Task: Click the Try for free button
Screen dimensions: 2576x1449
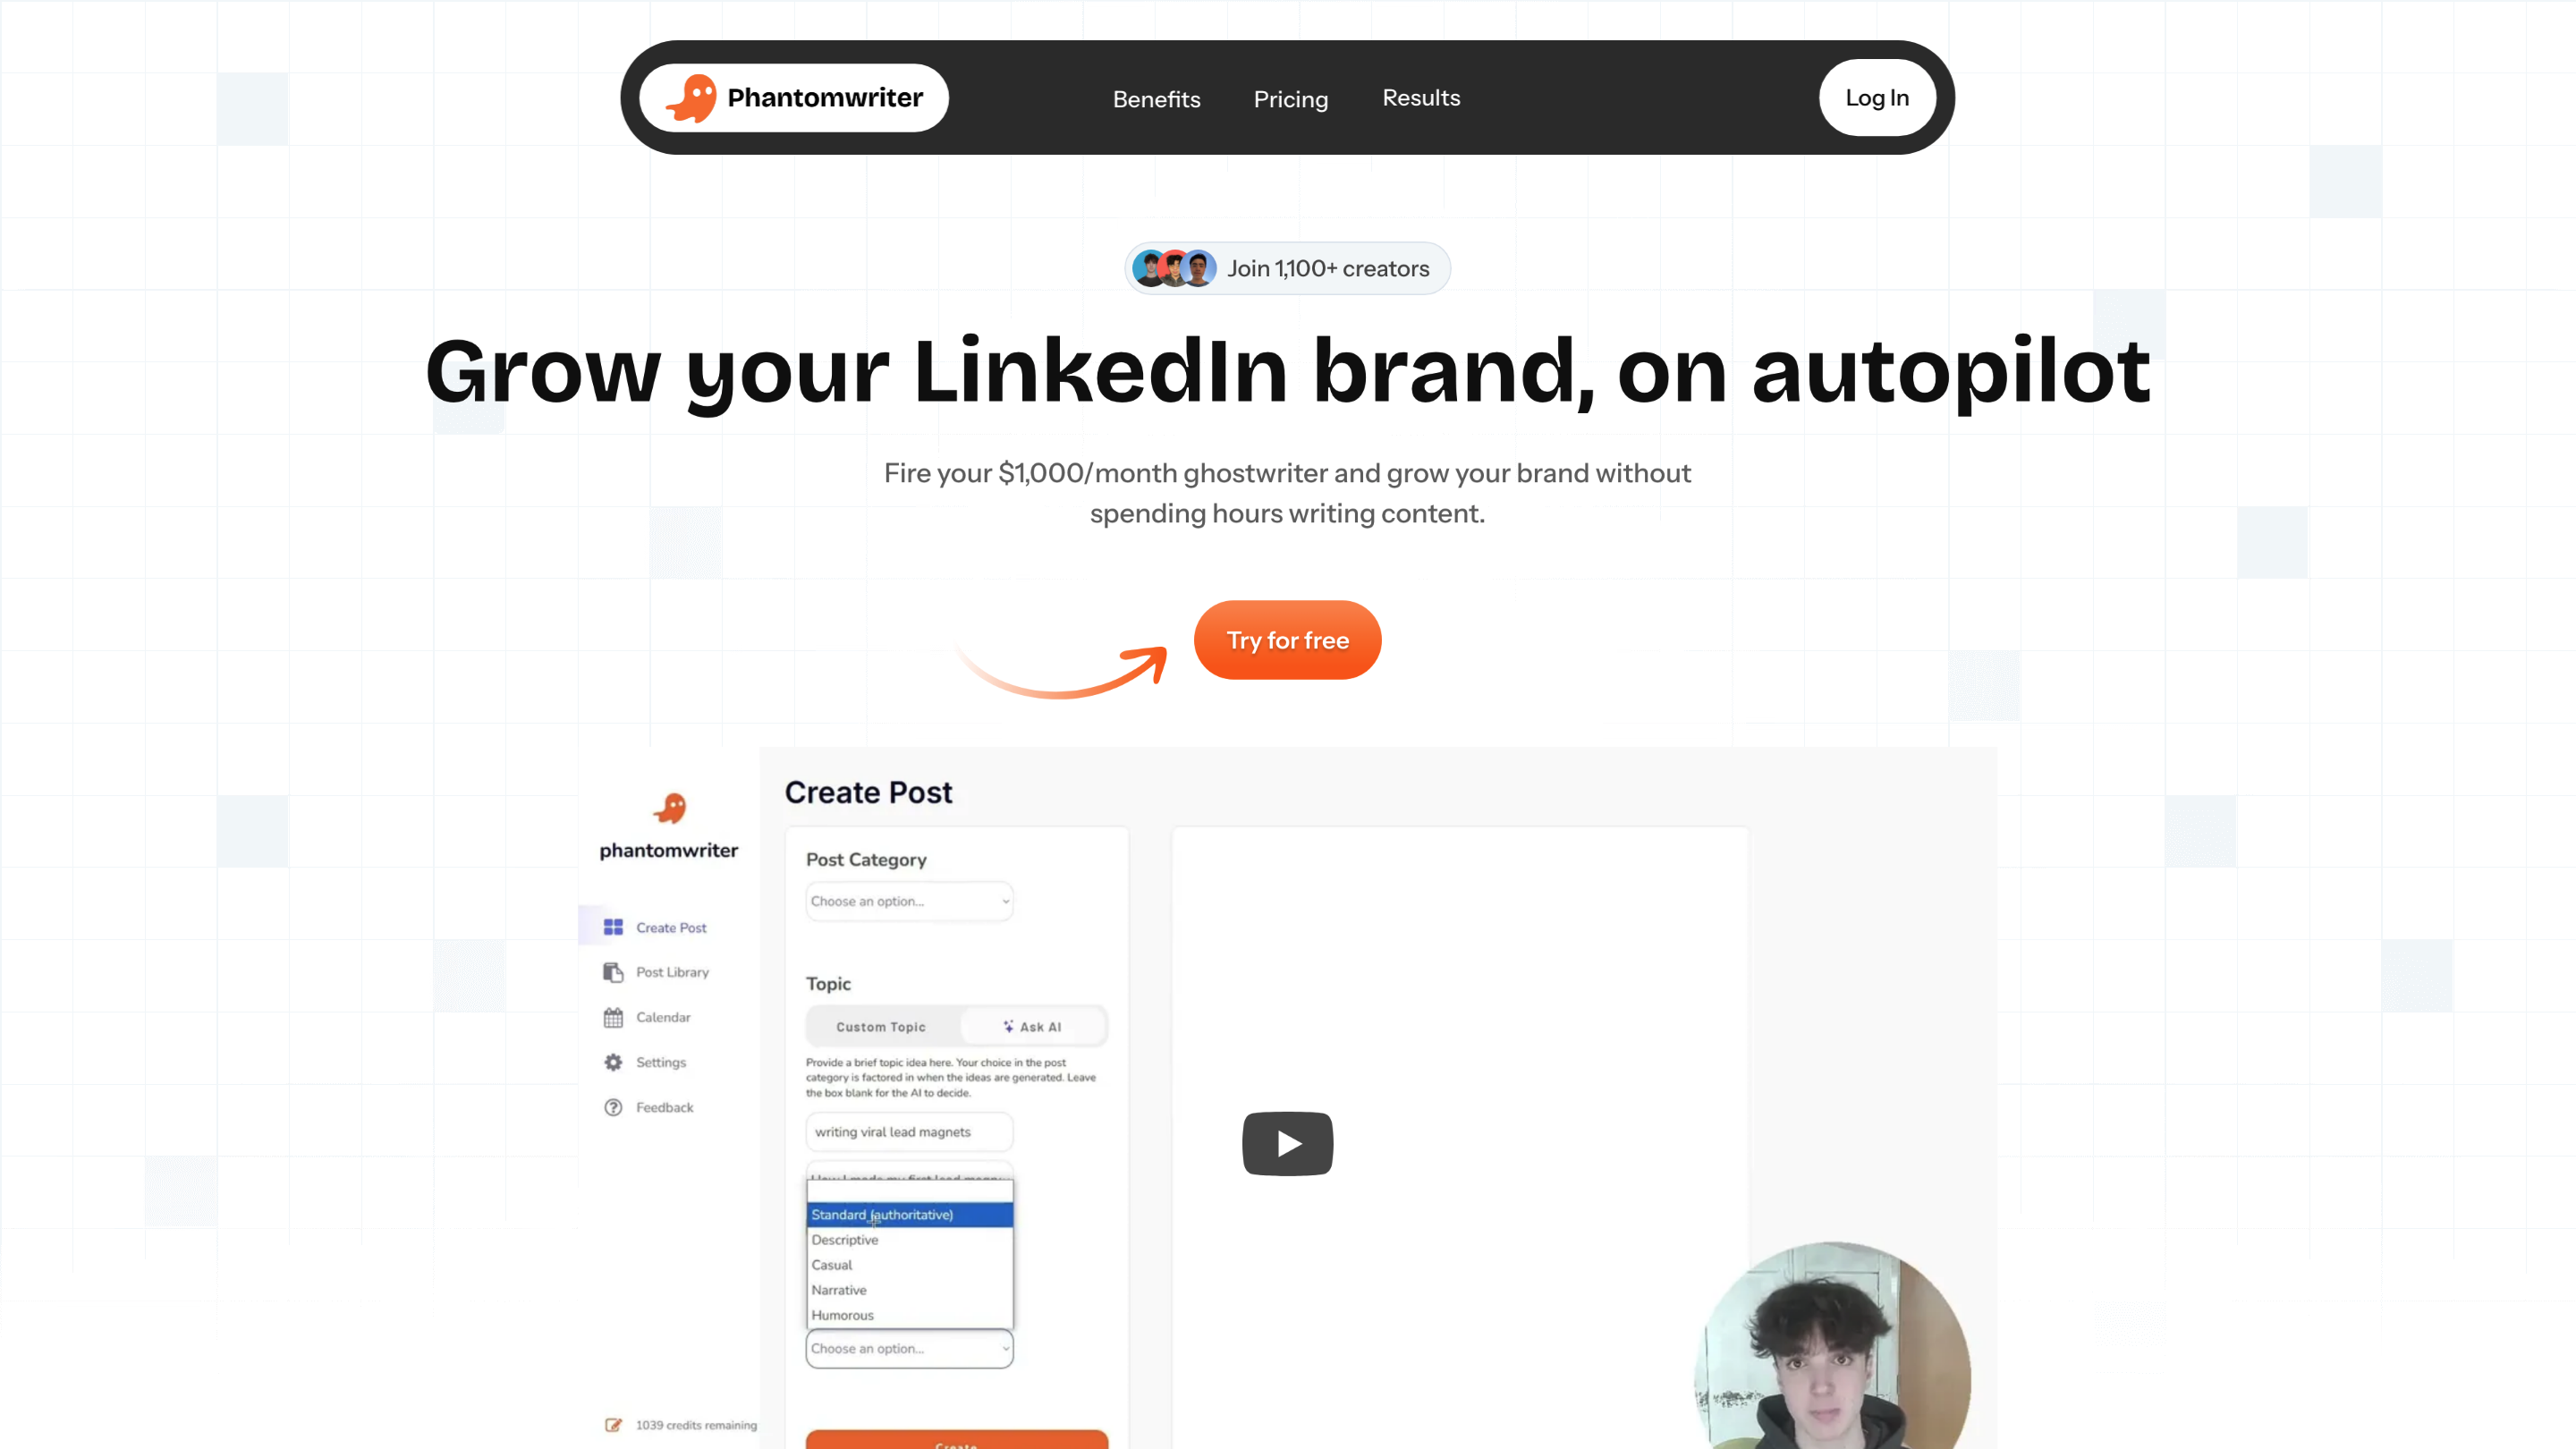Action: 1288,640
